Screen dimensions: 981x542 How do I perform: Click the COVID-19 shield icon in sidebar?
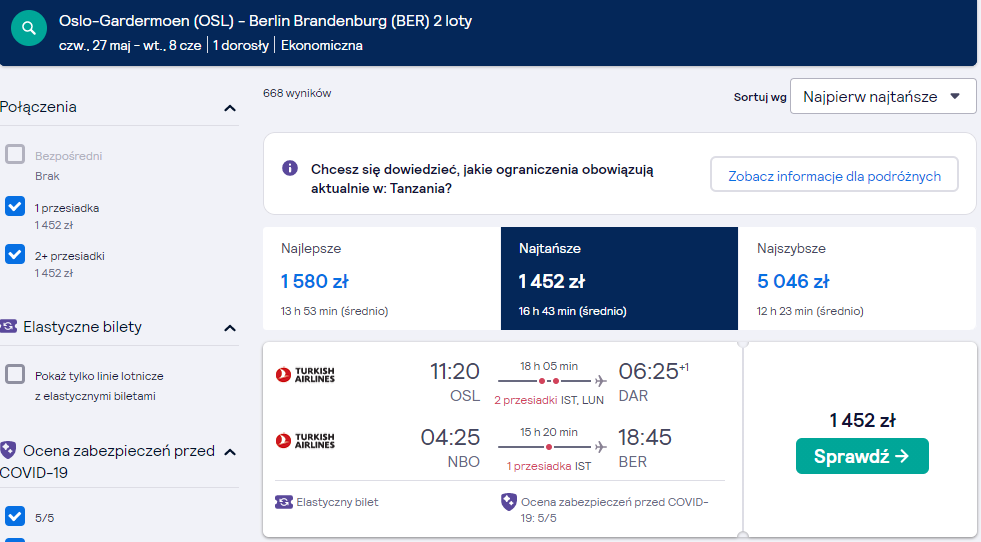pos(8,450)
